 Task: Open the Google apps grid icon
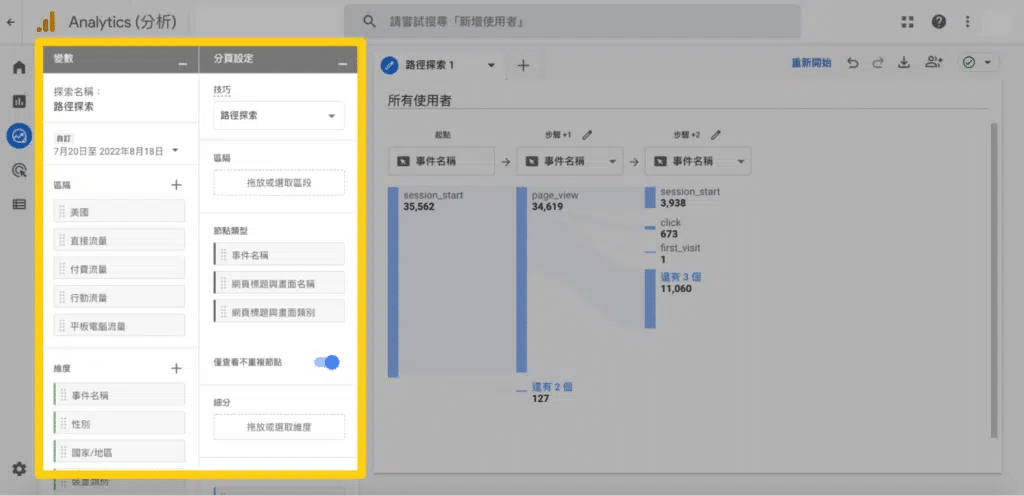908,22
